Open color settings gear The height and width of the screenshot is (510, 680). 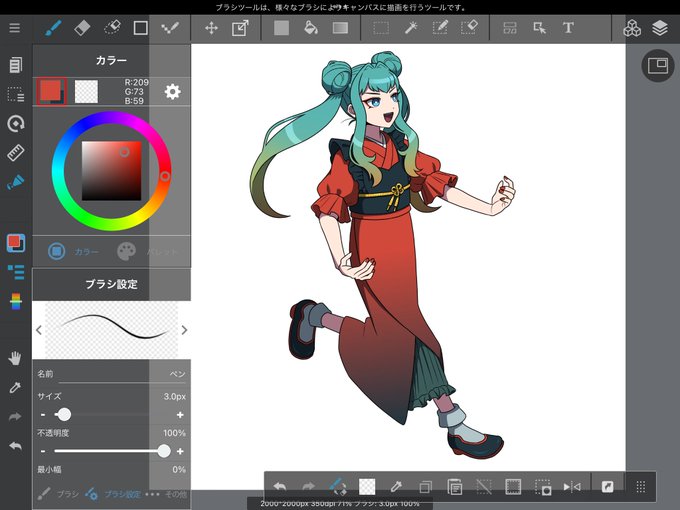[x=172, y=92]
